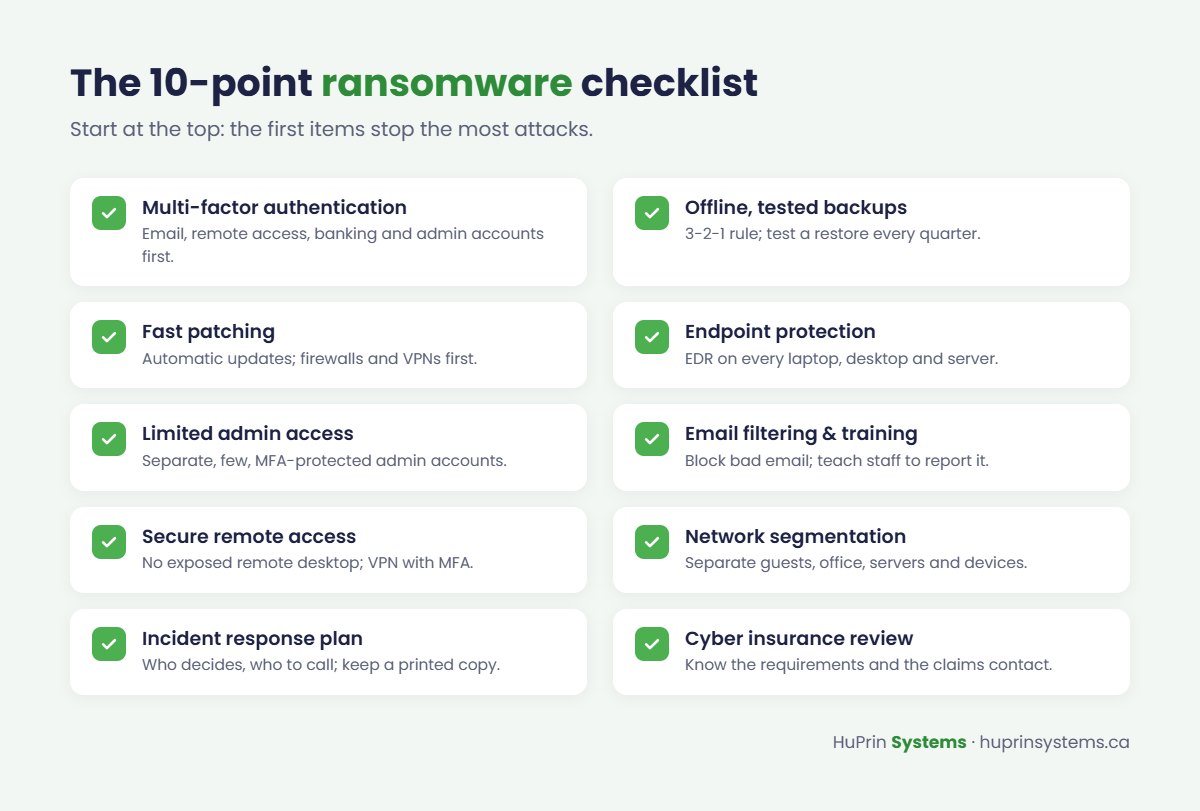Screen dimensions: 1200x811
Task: Click the 'Limited admin access' heading
Action: pyautogui.click(x=248, y=434)
